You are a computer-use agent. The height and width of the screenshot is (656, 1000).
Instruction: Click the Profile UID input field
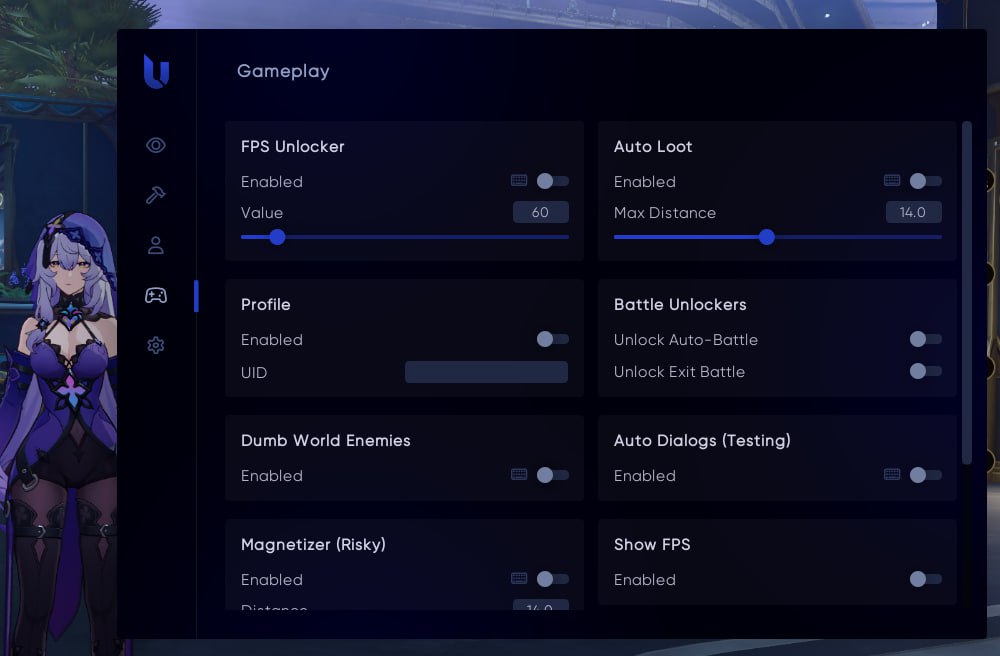pos(486,372)
